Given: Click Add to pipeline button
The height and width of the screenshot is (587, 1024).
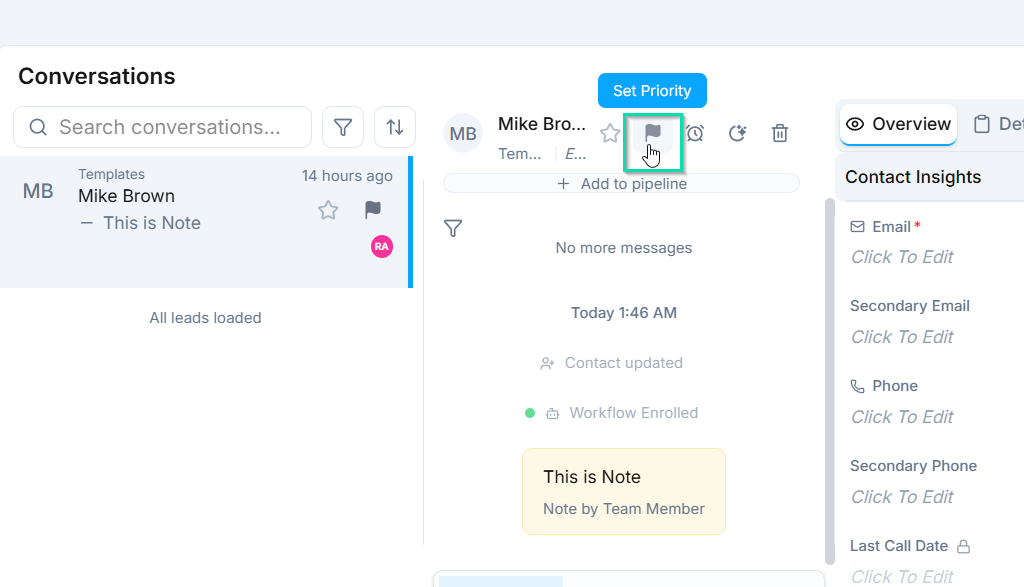Looking at the screenshot, I should 621,184.
